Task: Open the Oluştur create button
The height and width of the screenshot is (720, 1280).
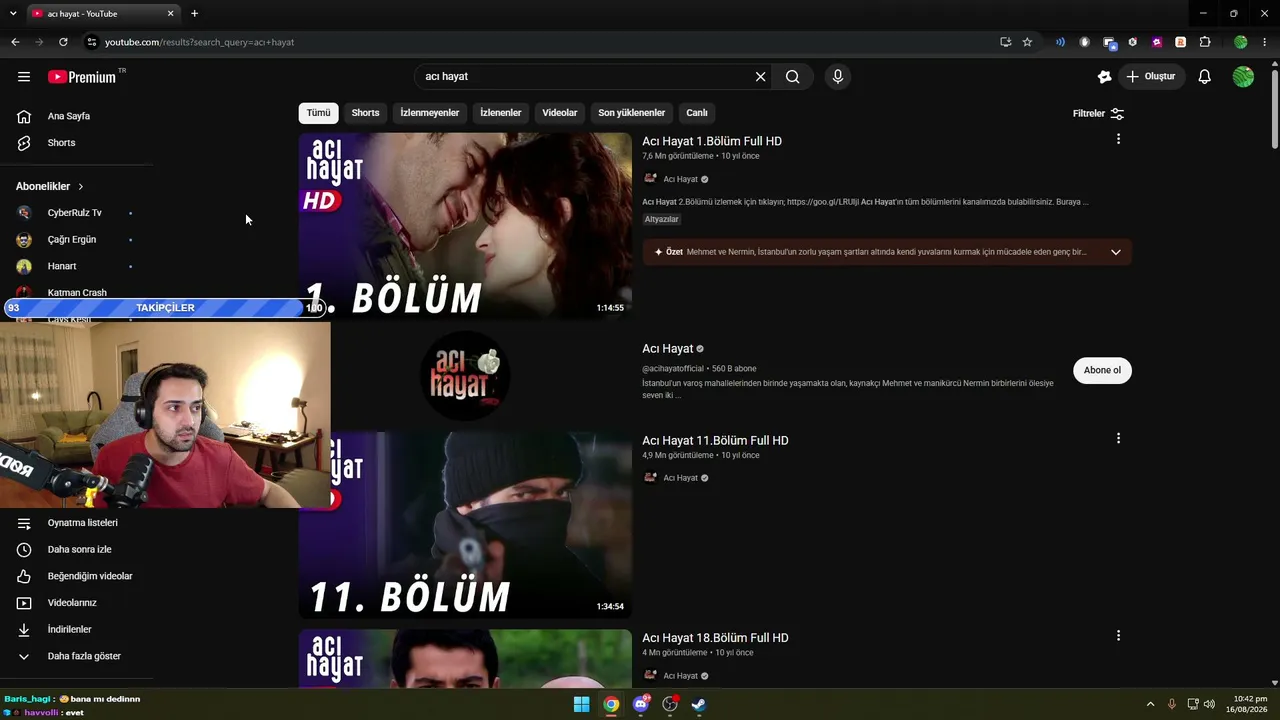Action: click(x=1151, y=77)
